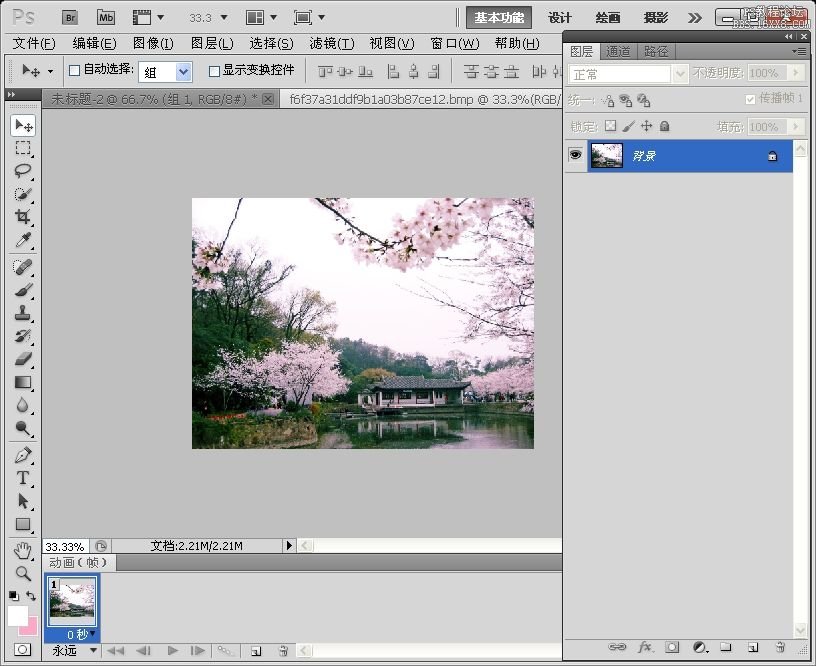Switch to the Paths tab
The width and height of the screenshot is (816, 666).
656,52
